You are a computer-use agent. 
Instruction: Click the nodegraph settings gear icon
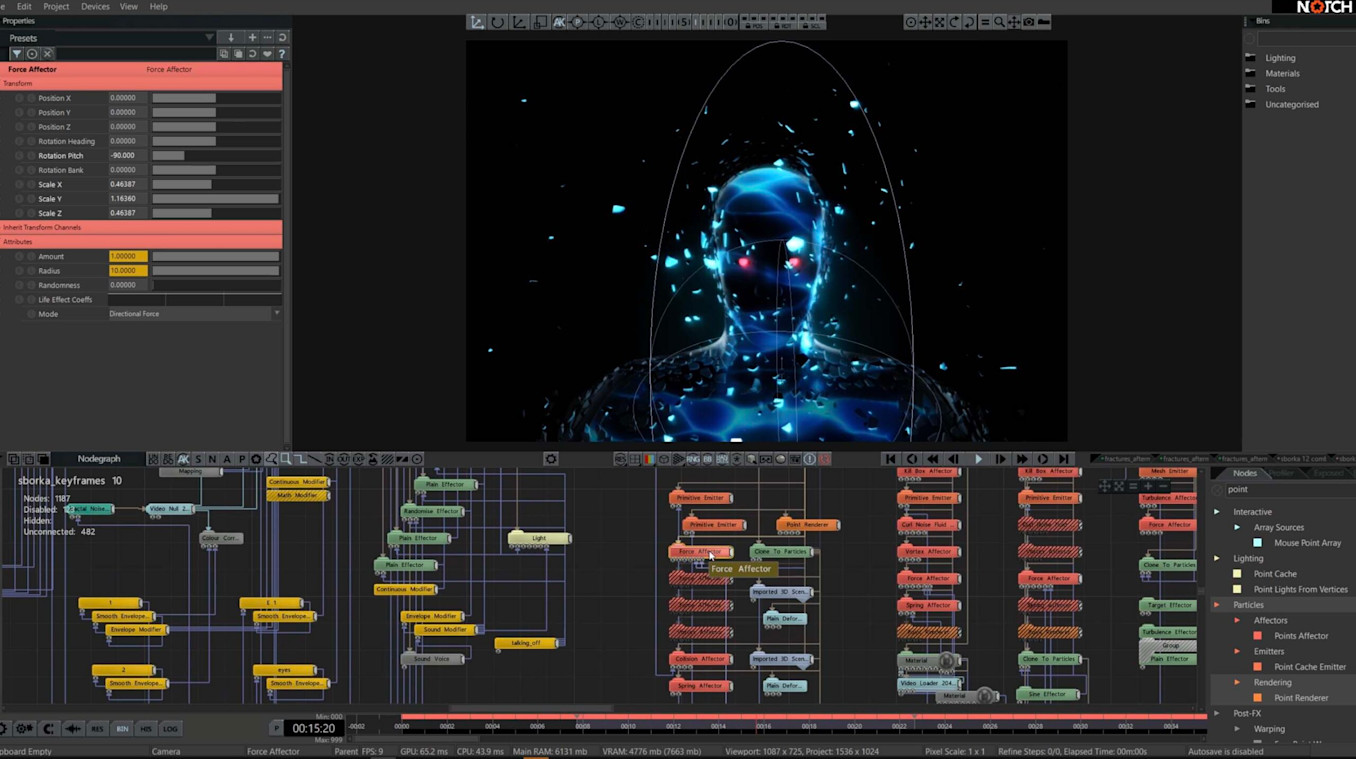click(x=551, y=459)
